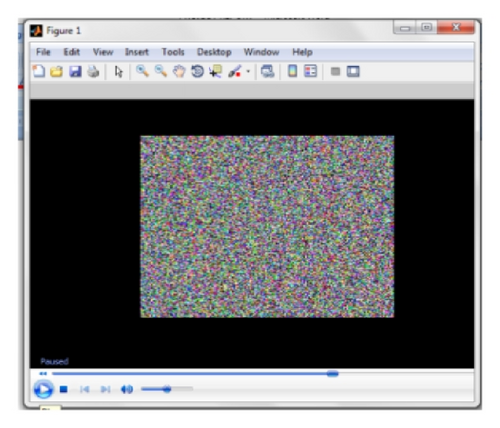Image resolution: width=500 pixels, height=428 pixels.
Task: Enable the Data Cursor tool
Action: pyautogui.click(x=216, y=71)
